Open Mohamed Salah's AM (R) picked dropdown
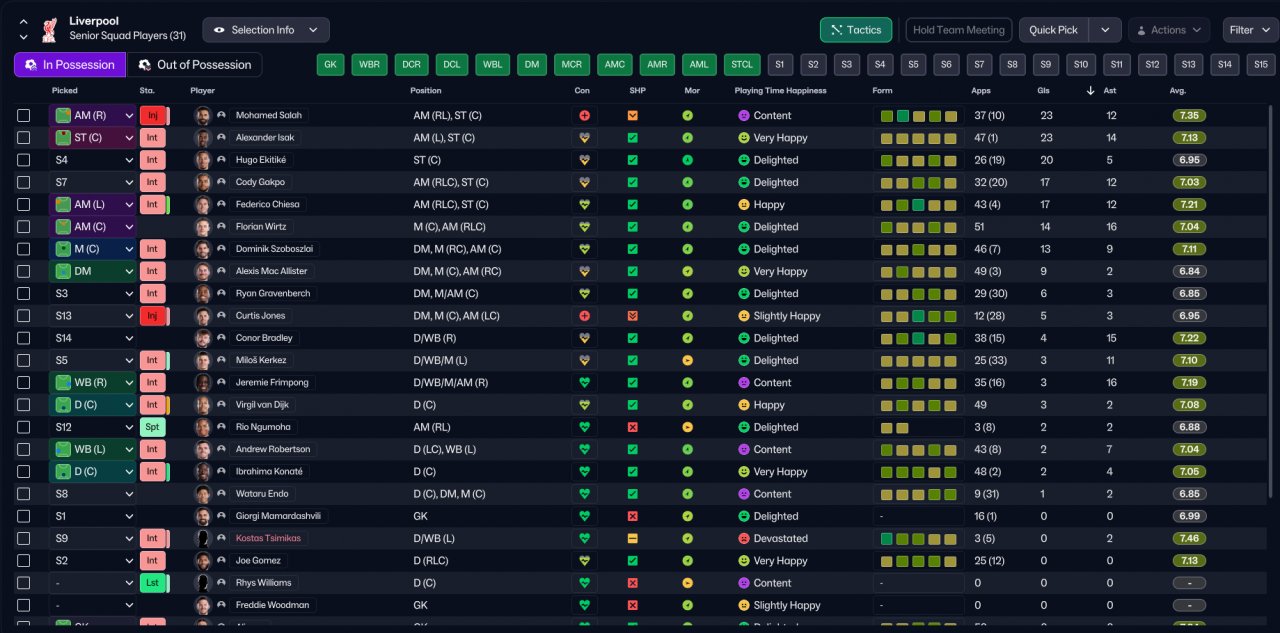The width and height of the screenshot is (1280, 633). click(x=93, y=115)
